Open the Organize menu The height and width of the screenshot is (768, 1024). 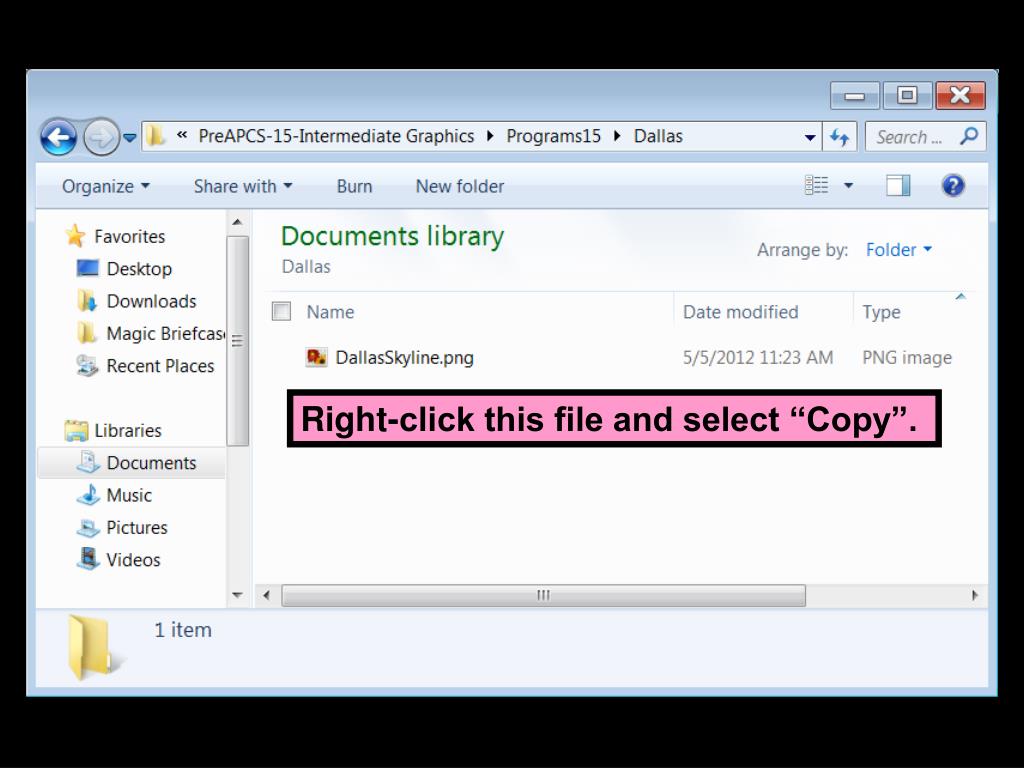coord(106,186)
